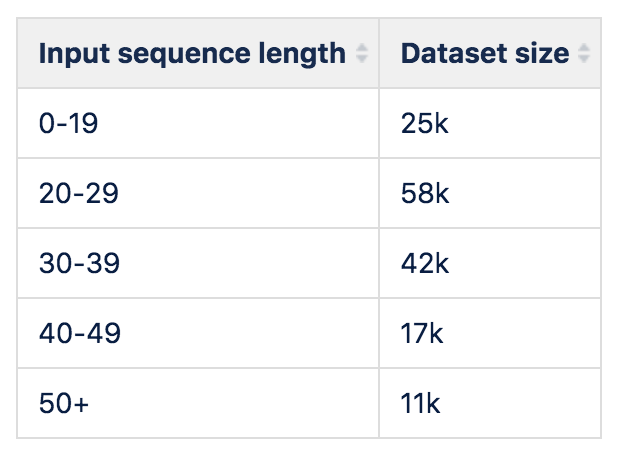
Task: Click the border line between 25k and 58k cells
Action: 490,158
